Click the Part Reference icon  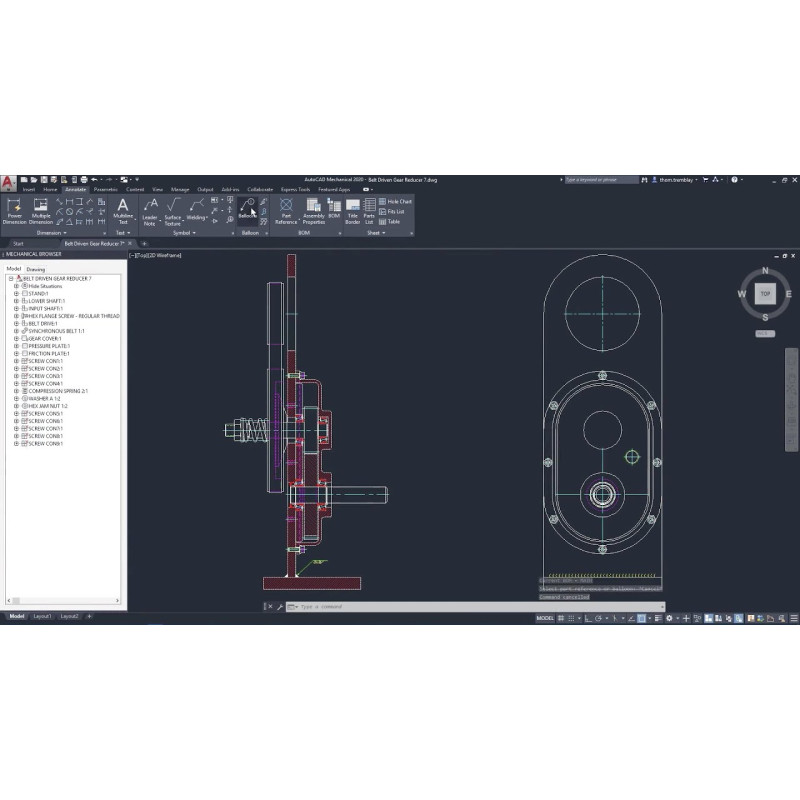(286, 210)
